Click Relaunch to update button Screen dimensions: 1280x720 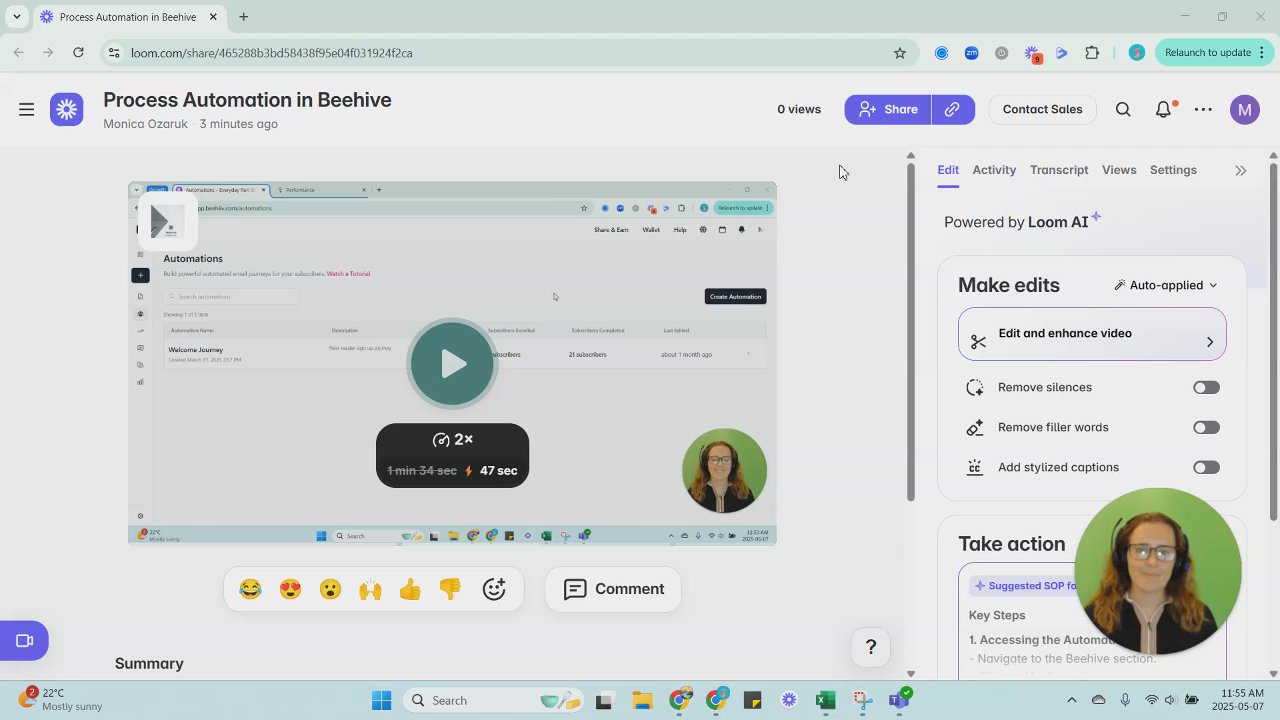pos(1207,53)
